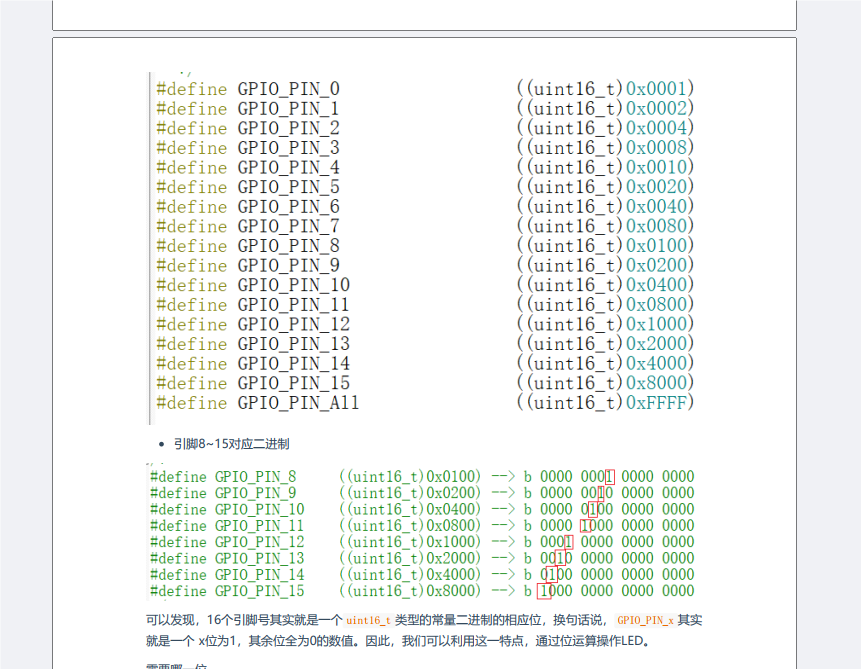Click the GPIO_PIN_5 define name
The image size is (861, 669).
coord(288,187)
